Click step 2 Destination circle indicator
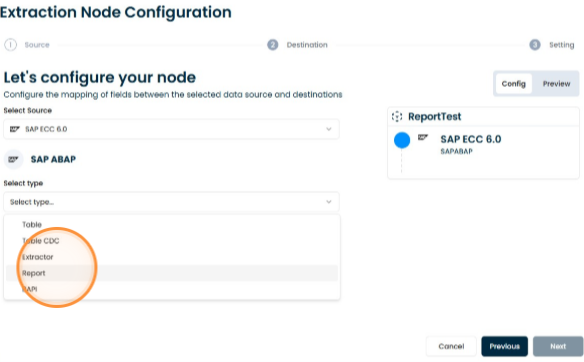The width and height of the screenshot is (584, 362). [x=273, y=45]
